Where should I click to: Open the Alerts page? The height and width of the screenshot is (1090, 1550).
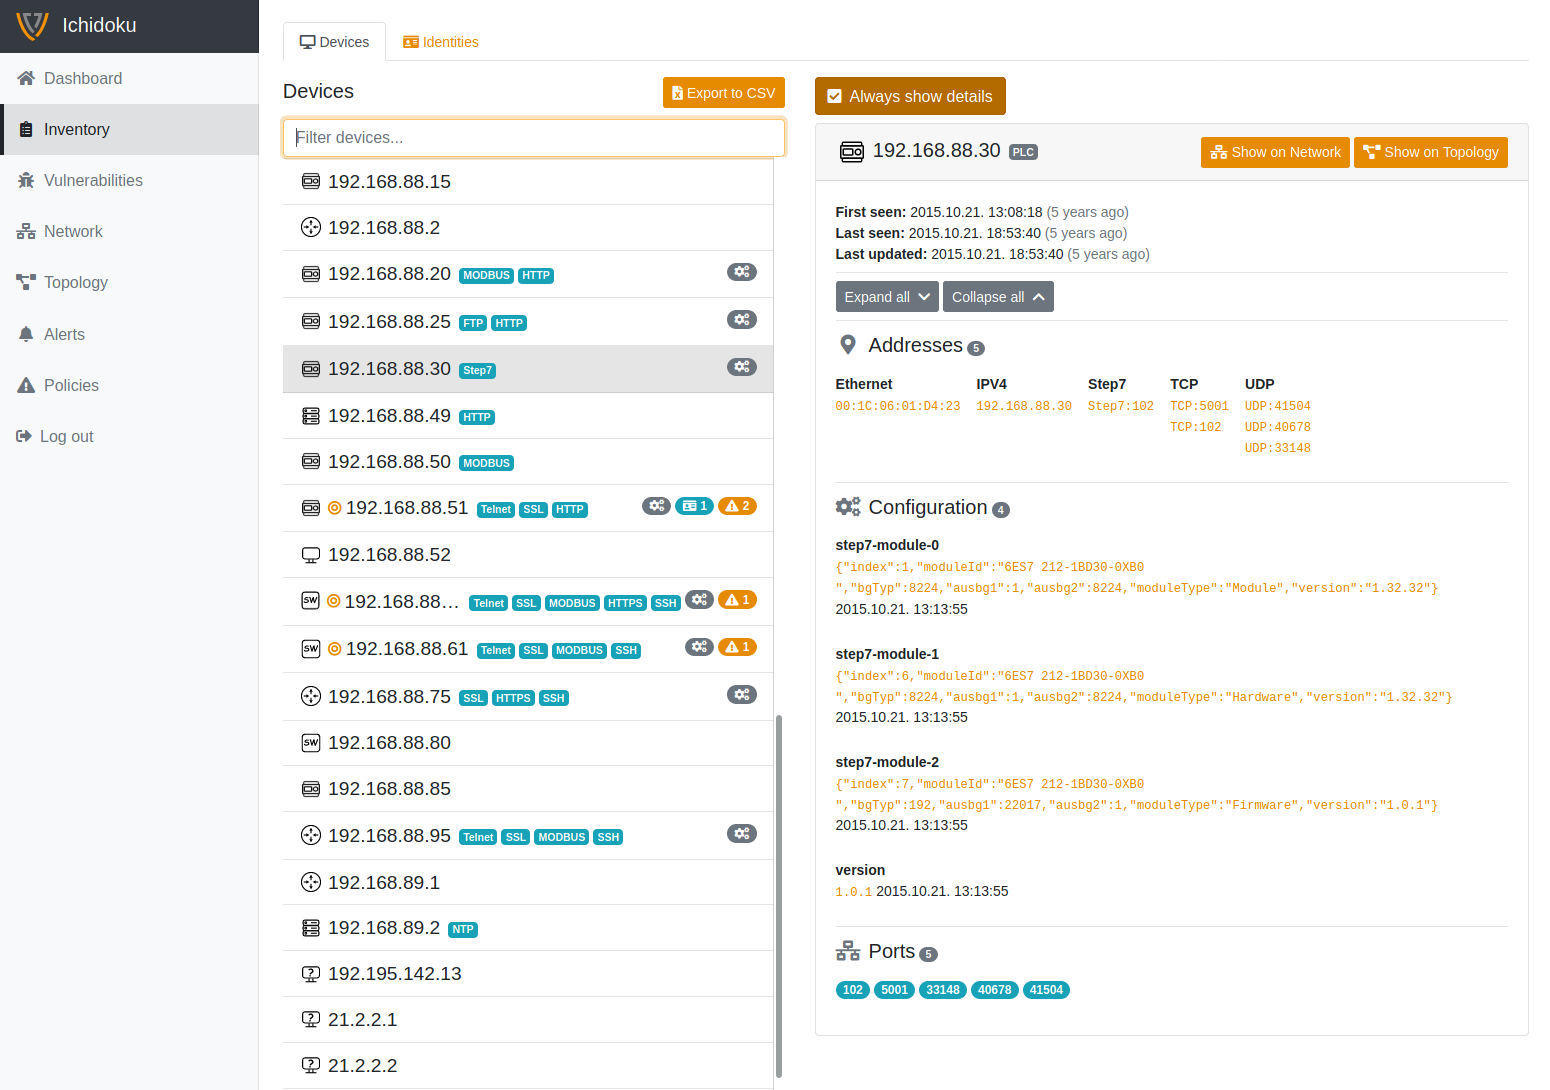coord(129,334)
